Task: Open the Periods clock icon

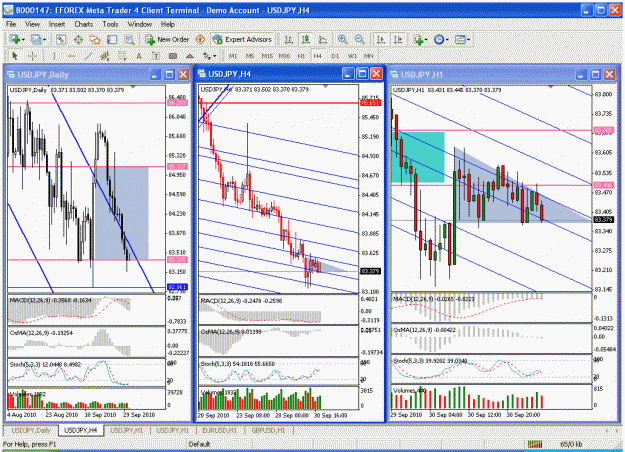Action: (x=439, y=39)
